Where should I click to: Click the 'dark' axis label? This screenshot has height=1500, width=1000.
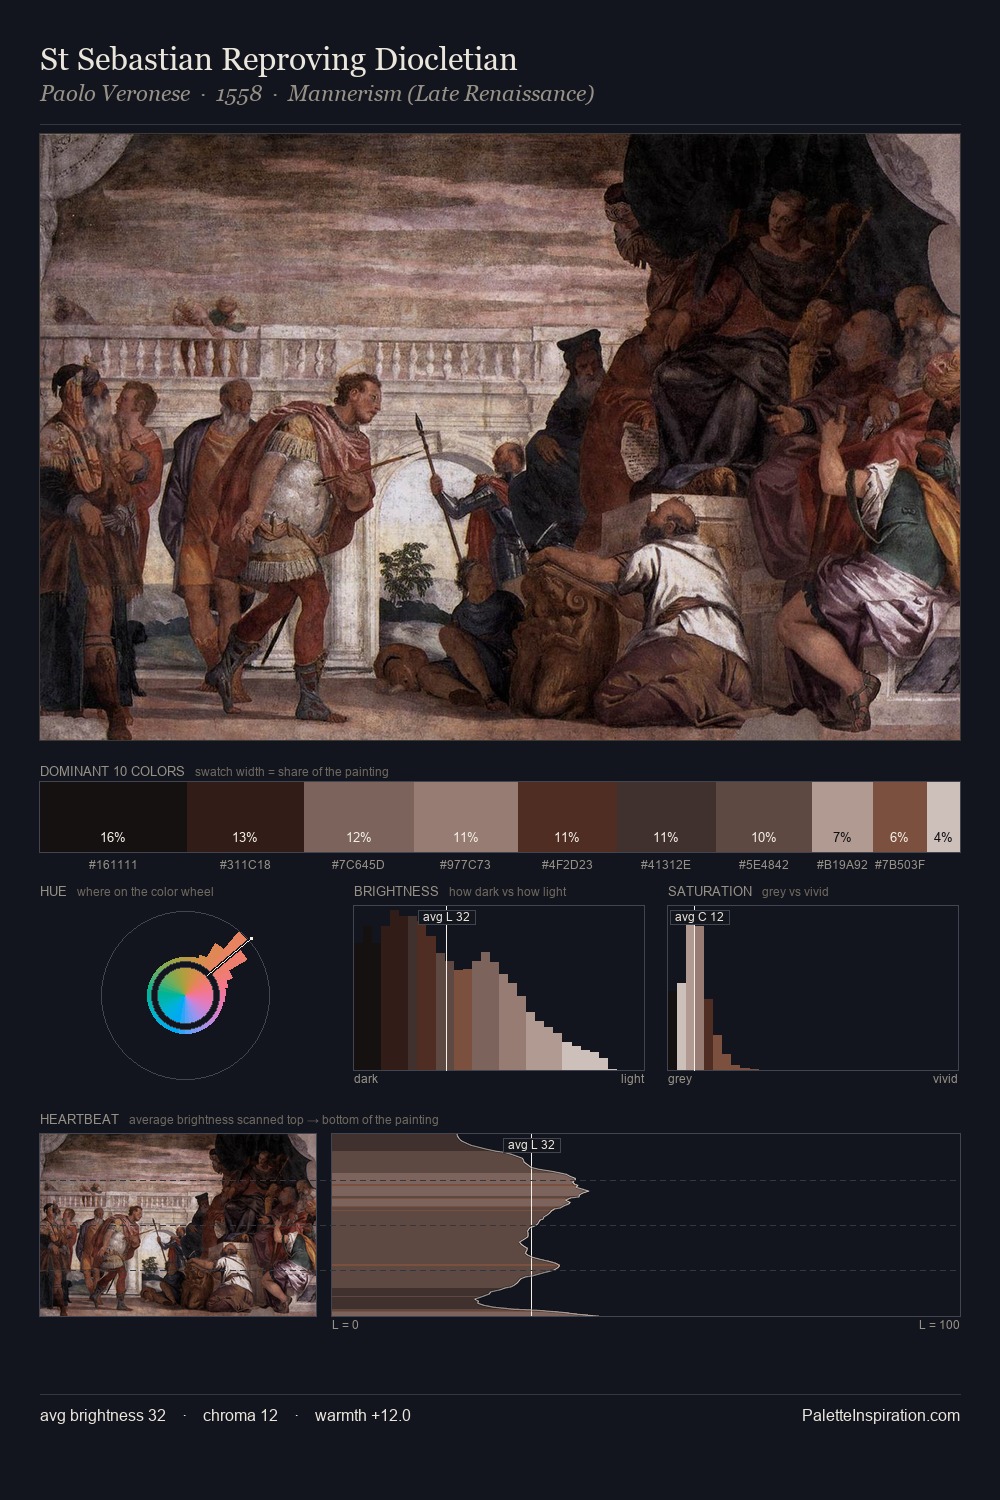pyautogui.click(x=366, y=1079)
